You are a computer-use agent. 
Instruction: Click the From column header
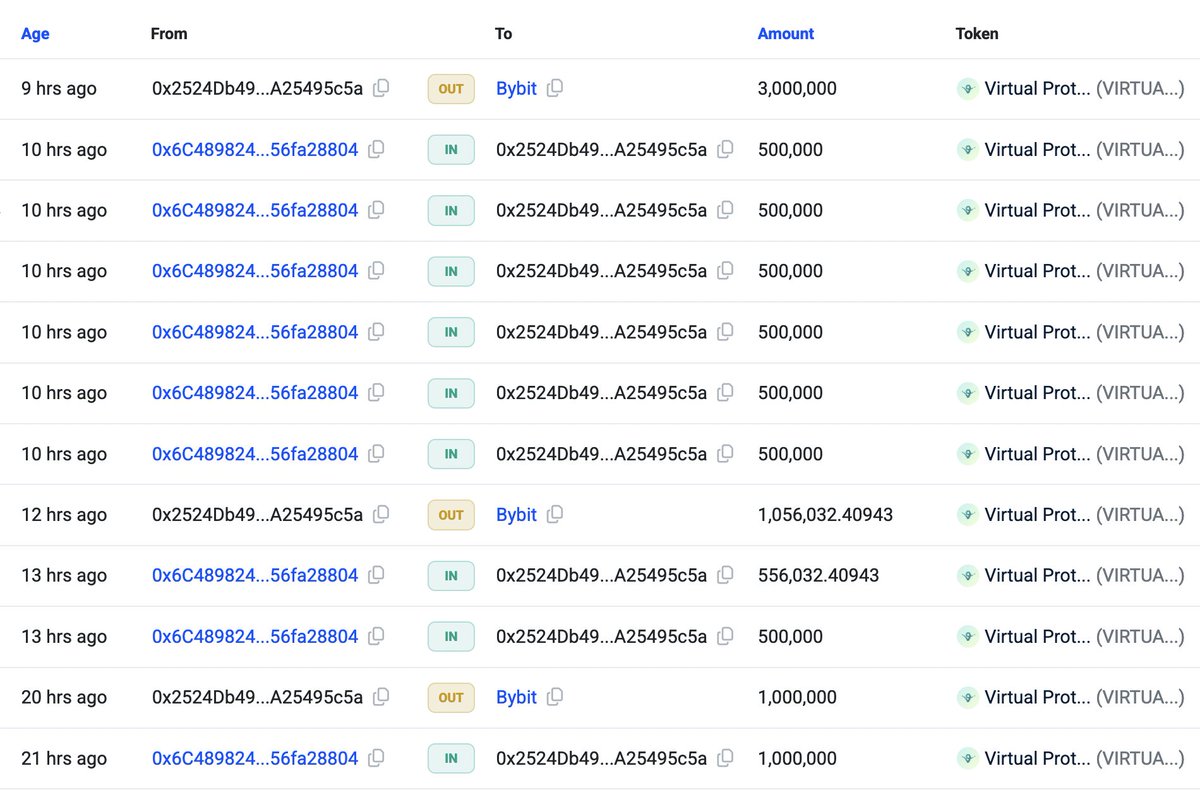pos(169,33)
